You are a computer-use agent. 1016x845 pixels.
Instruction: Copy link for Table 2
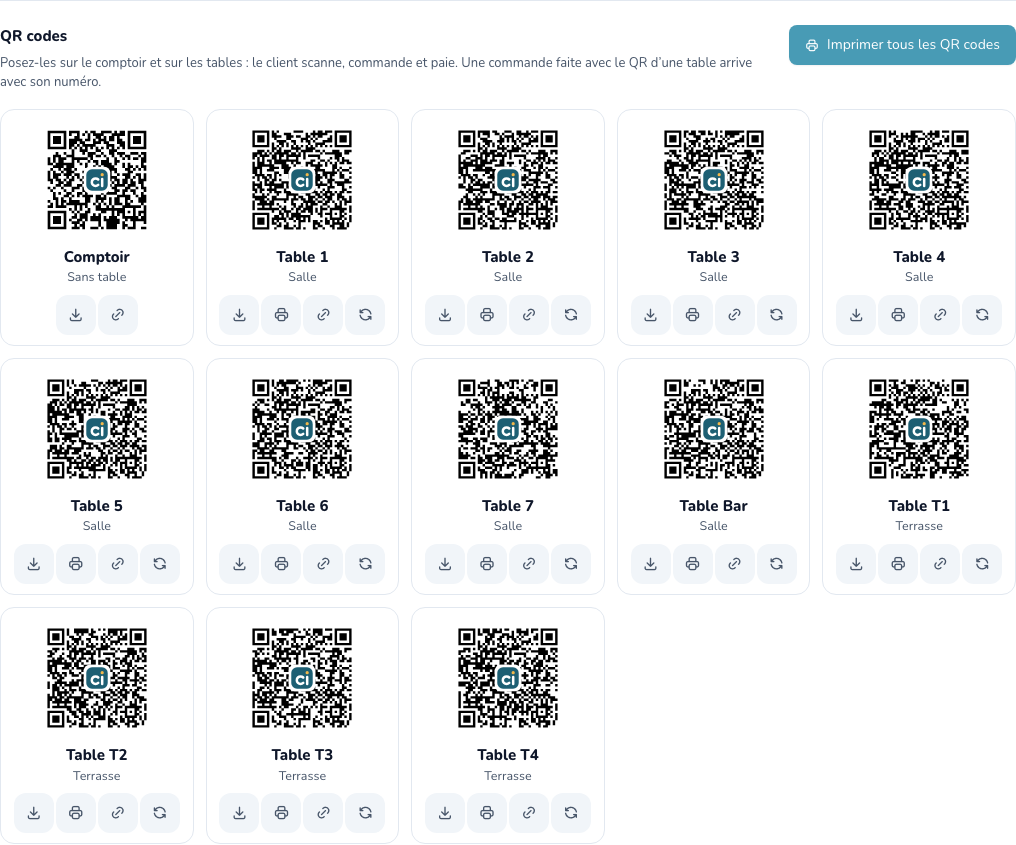pos(529,315)
